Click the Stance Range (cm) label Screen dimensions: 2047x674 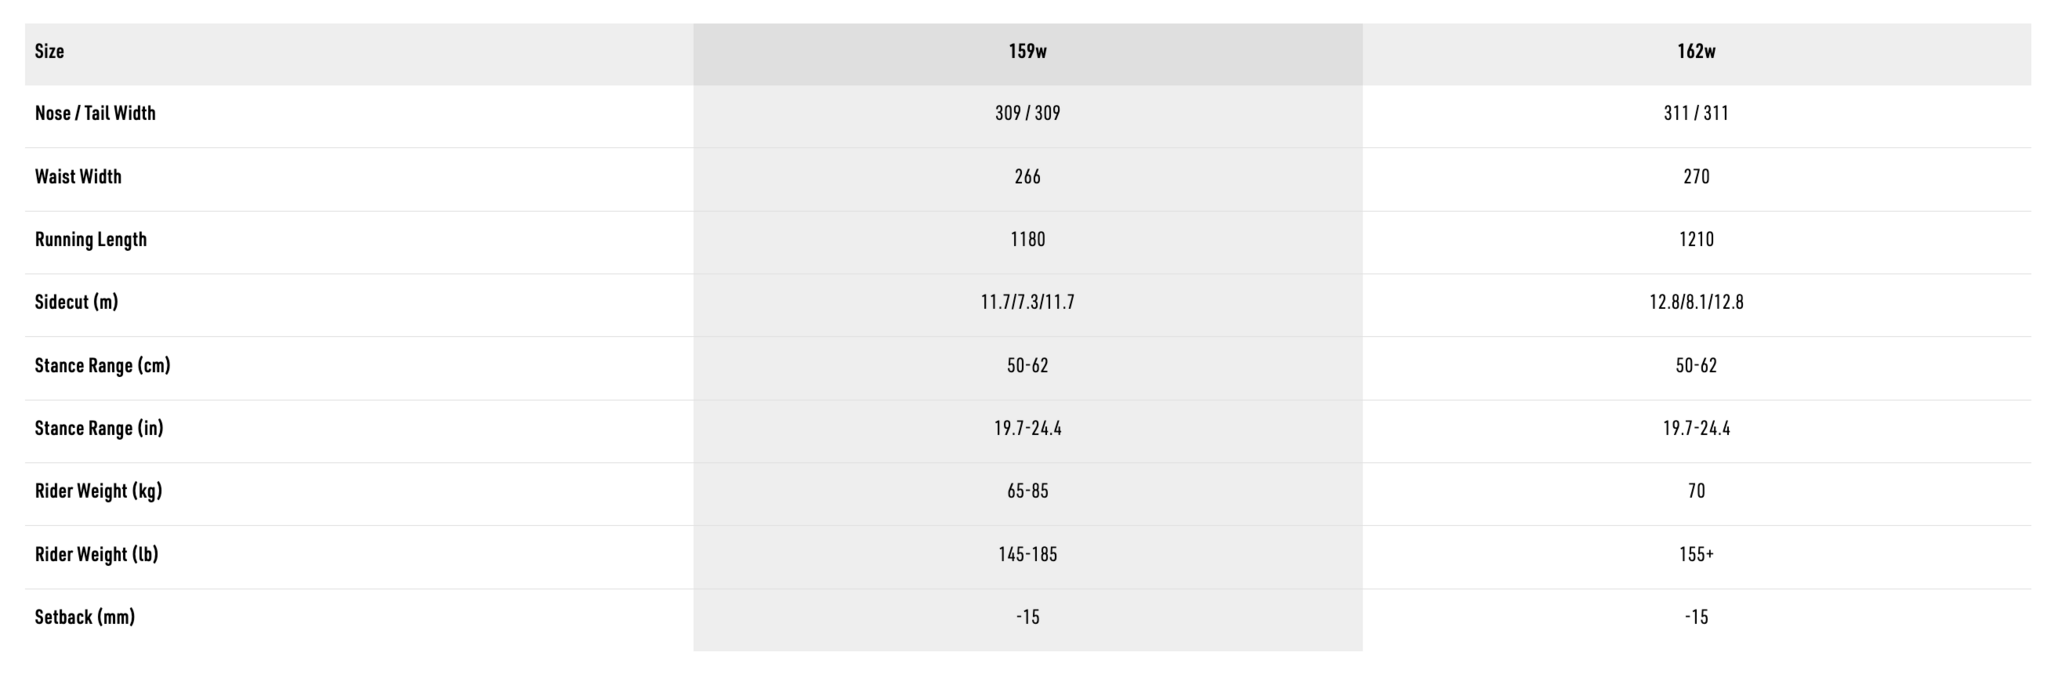pos(102,366)
